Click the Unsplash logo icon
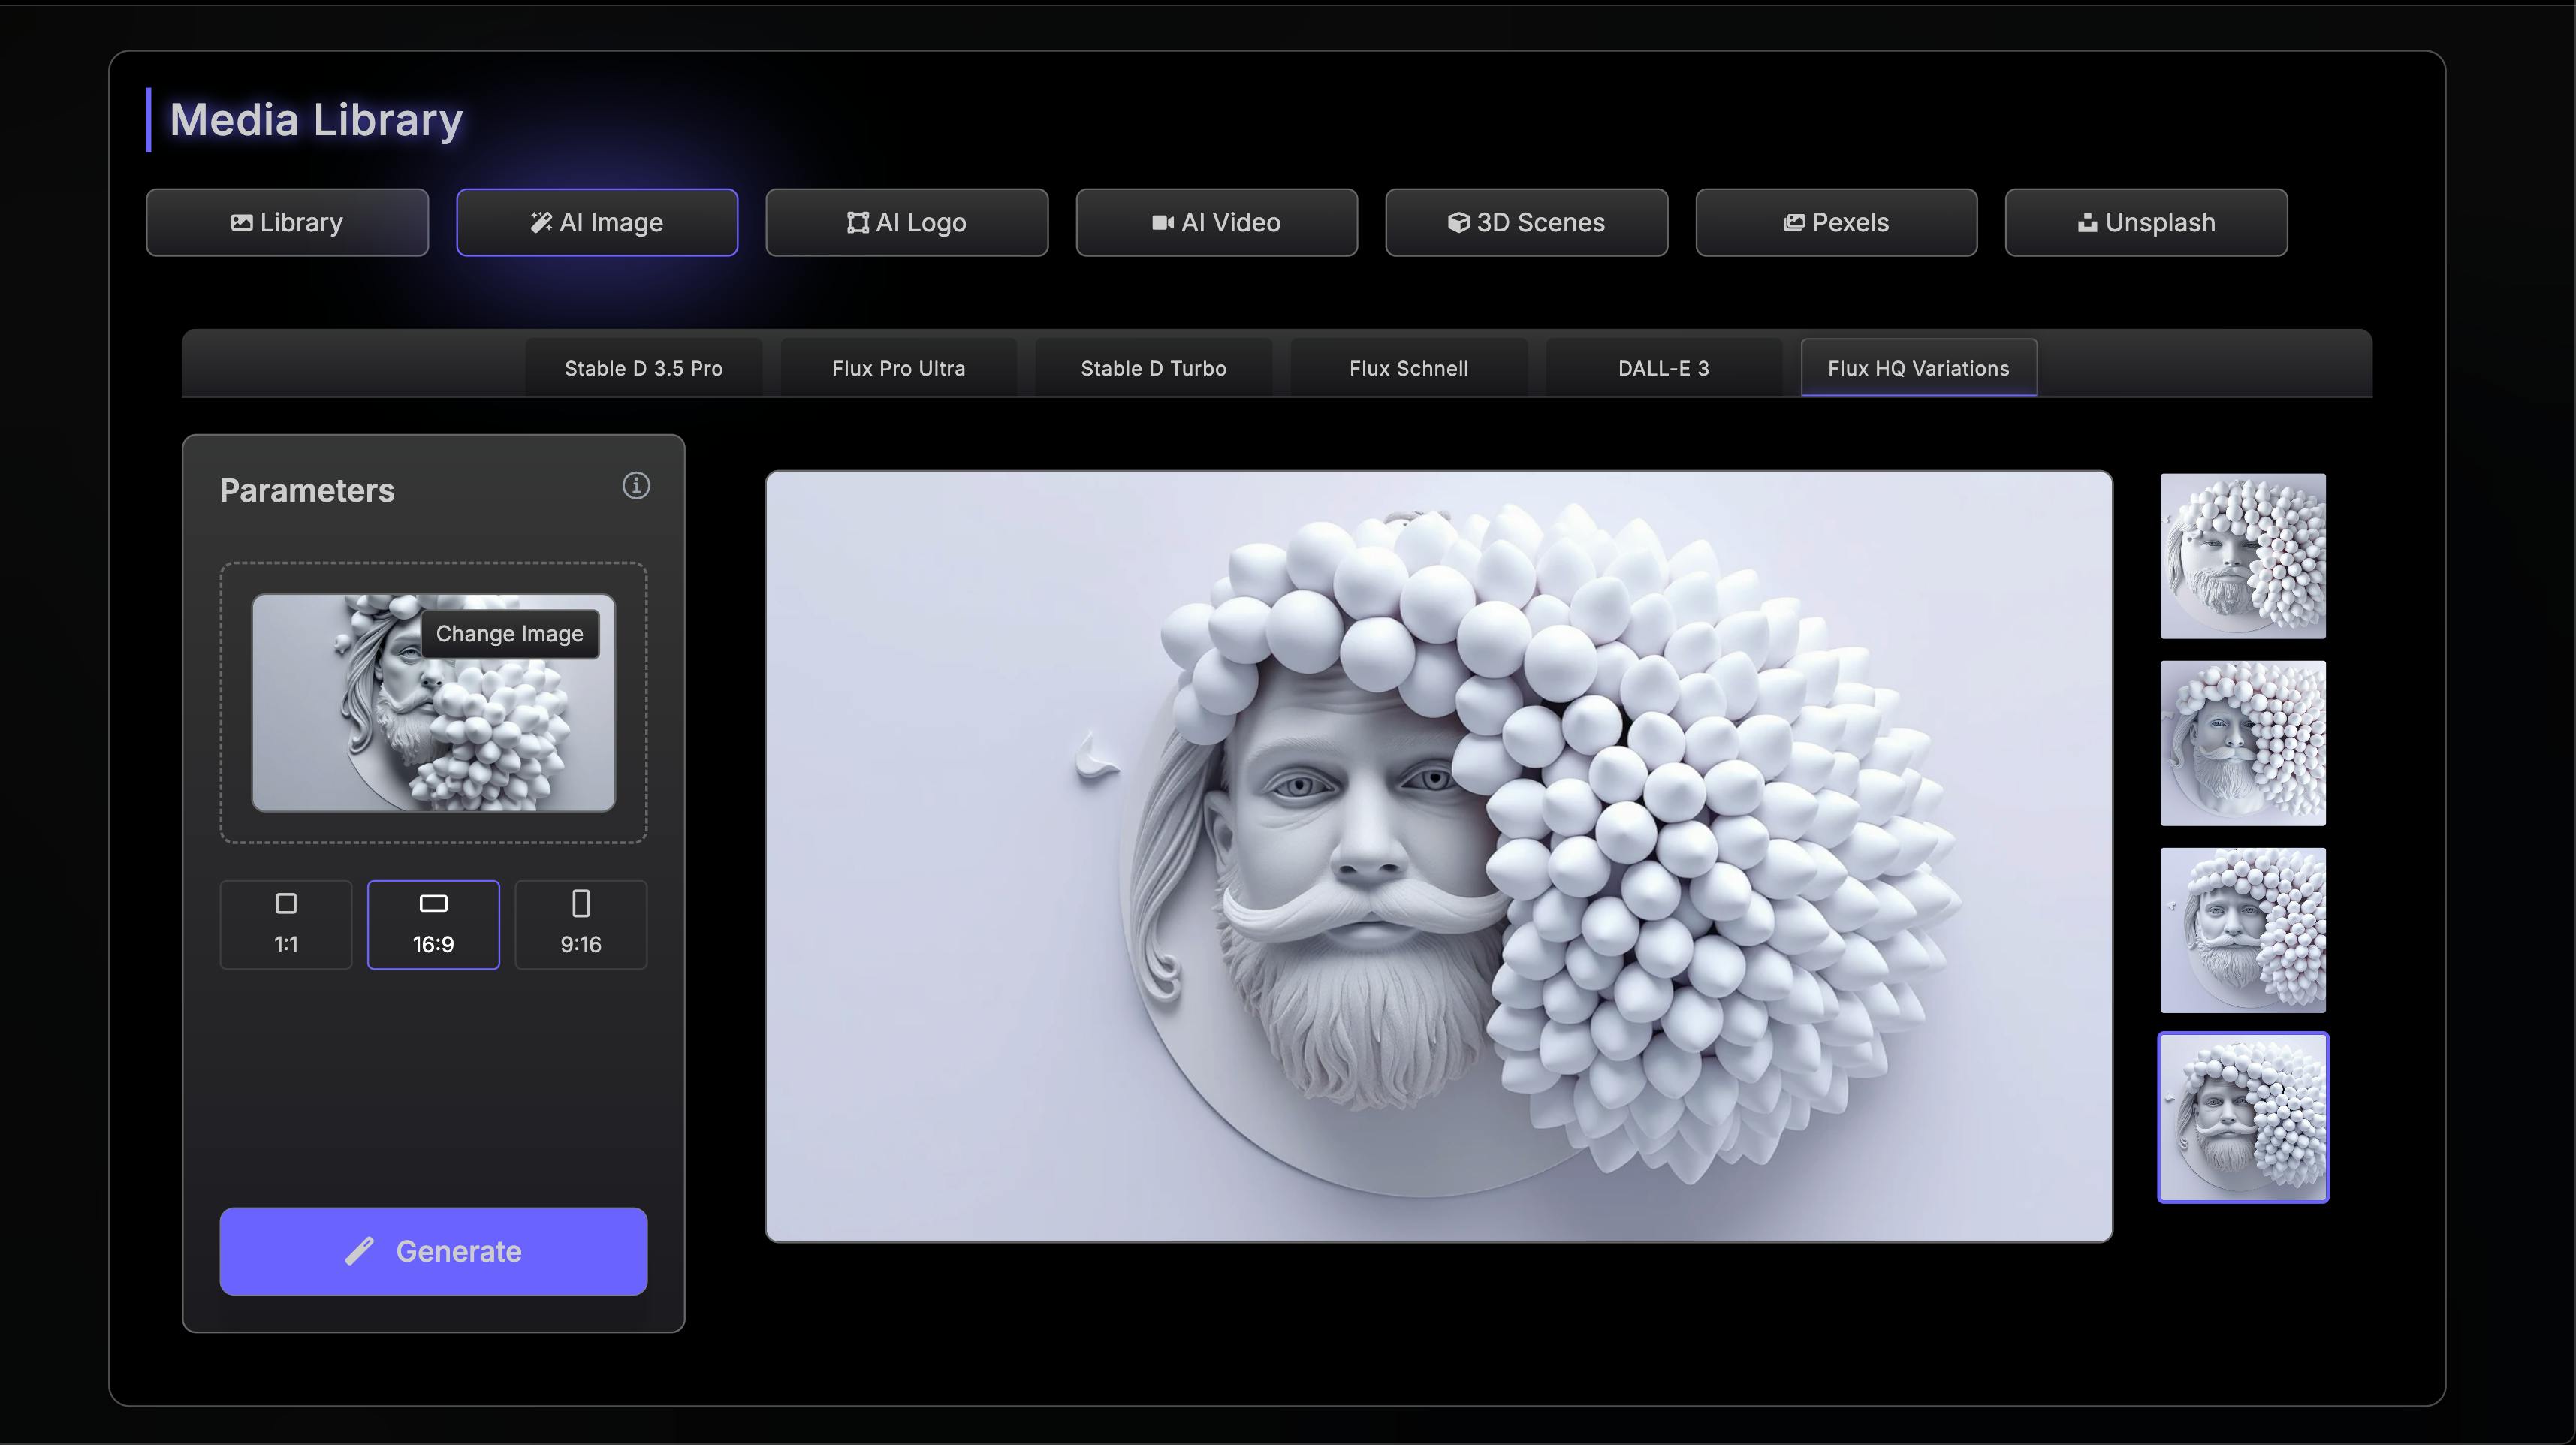 click(2087, 223)
